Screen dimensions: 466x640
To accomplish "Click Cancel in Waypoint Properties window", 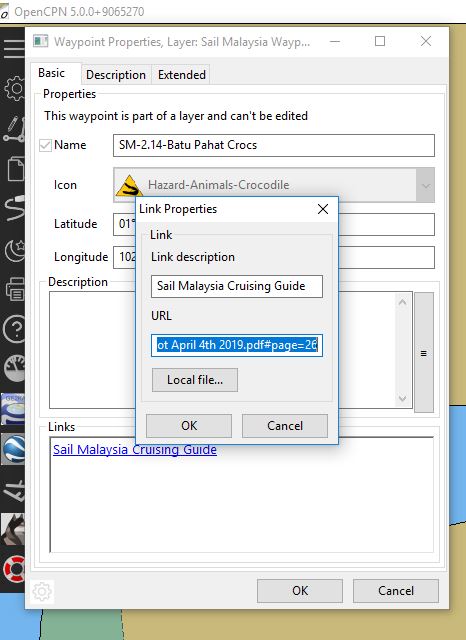I will [x=396, y=591].
